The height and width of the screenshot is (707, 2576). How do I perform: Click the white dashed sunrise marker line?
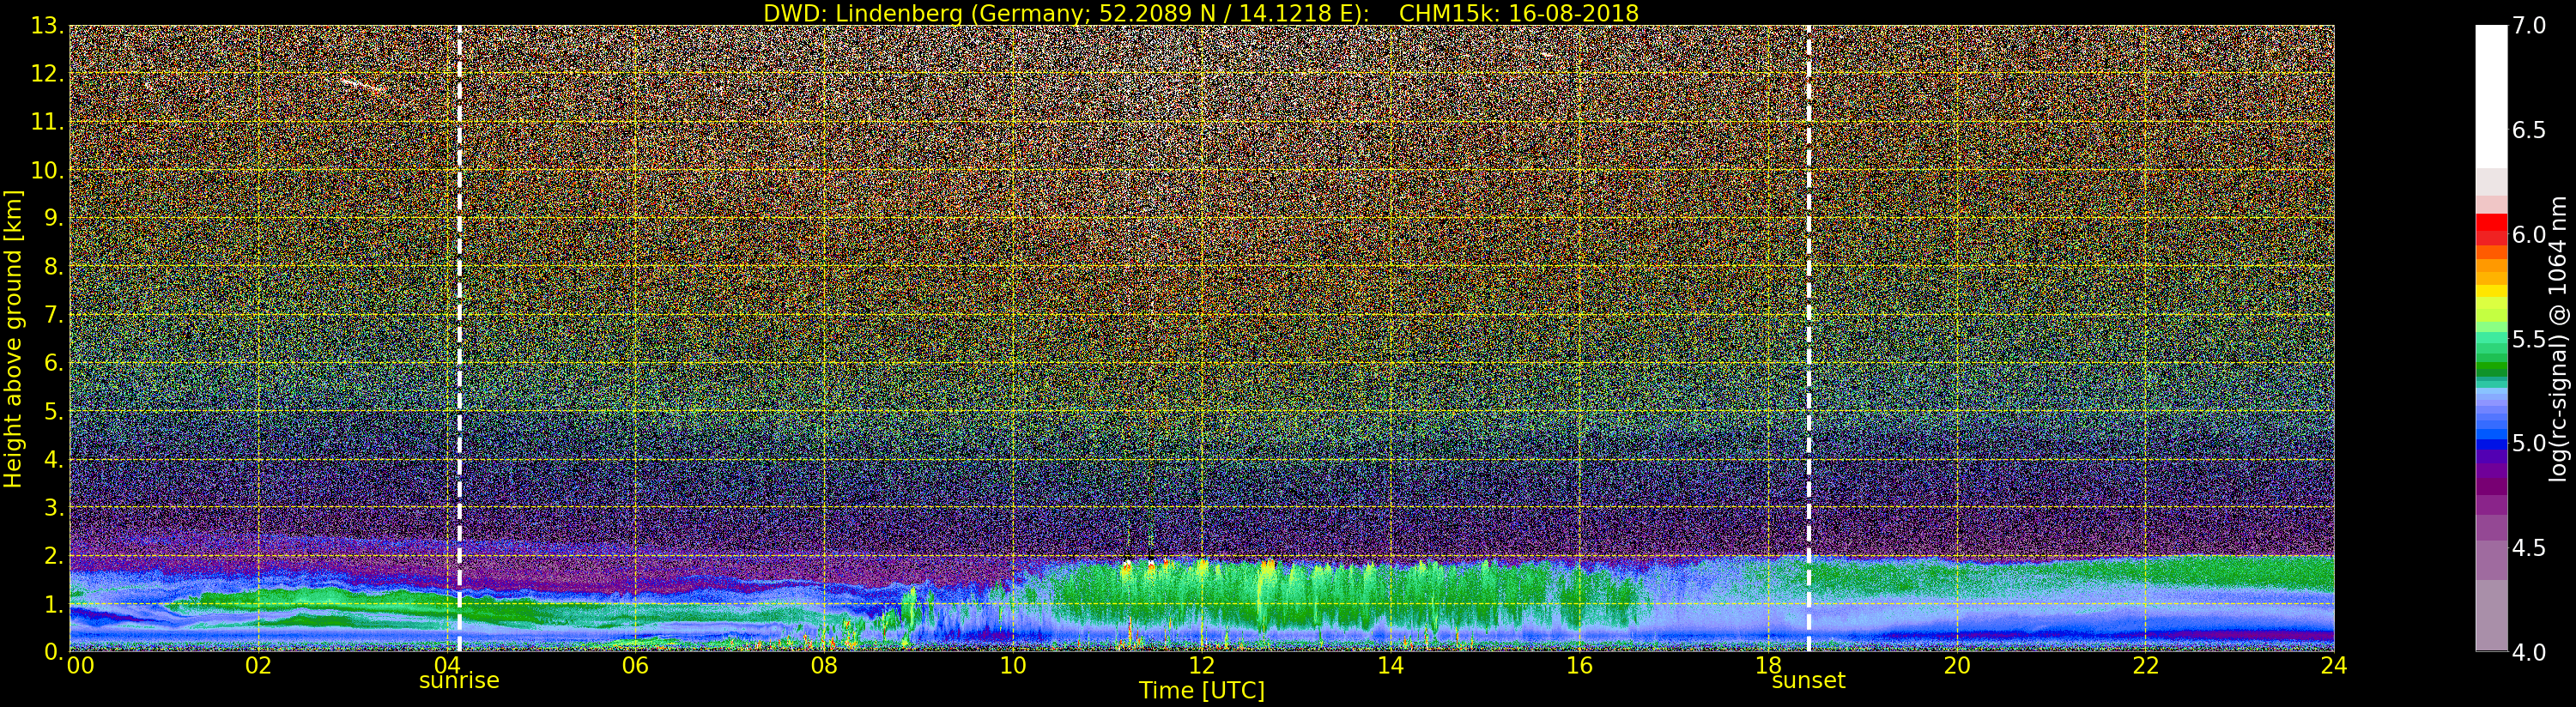(x=459, y=338)
